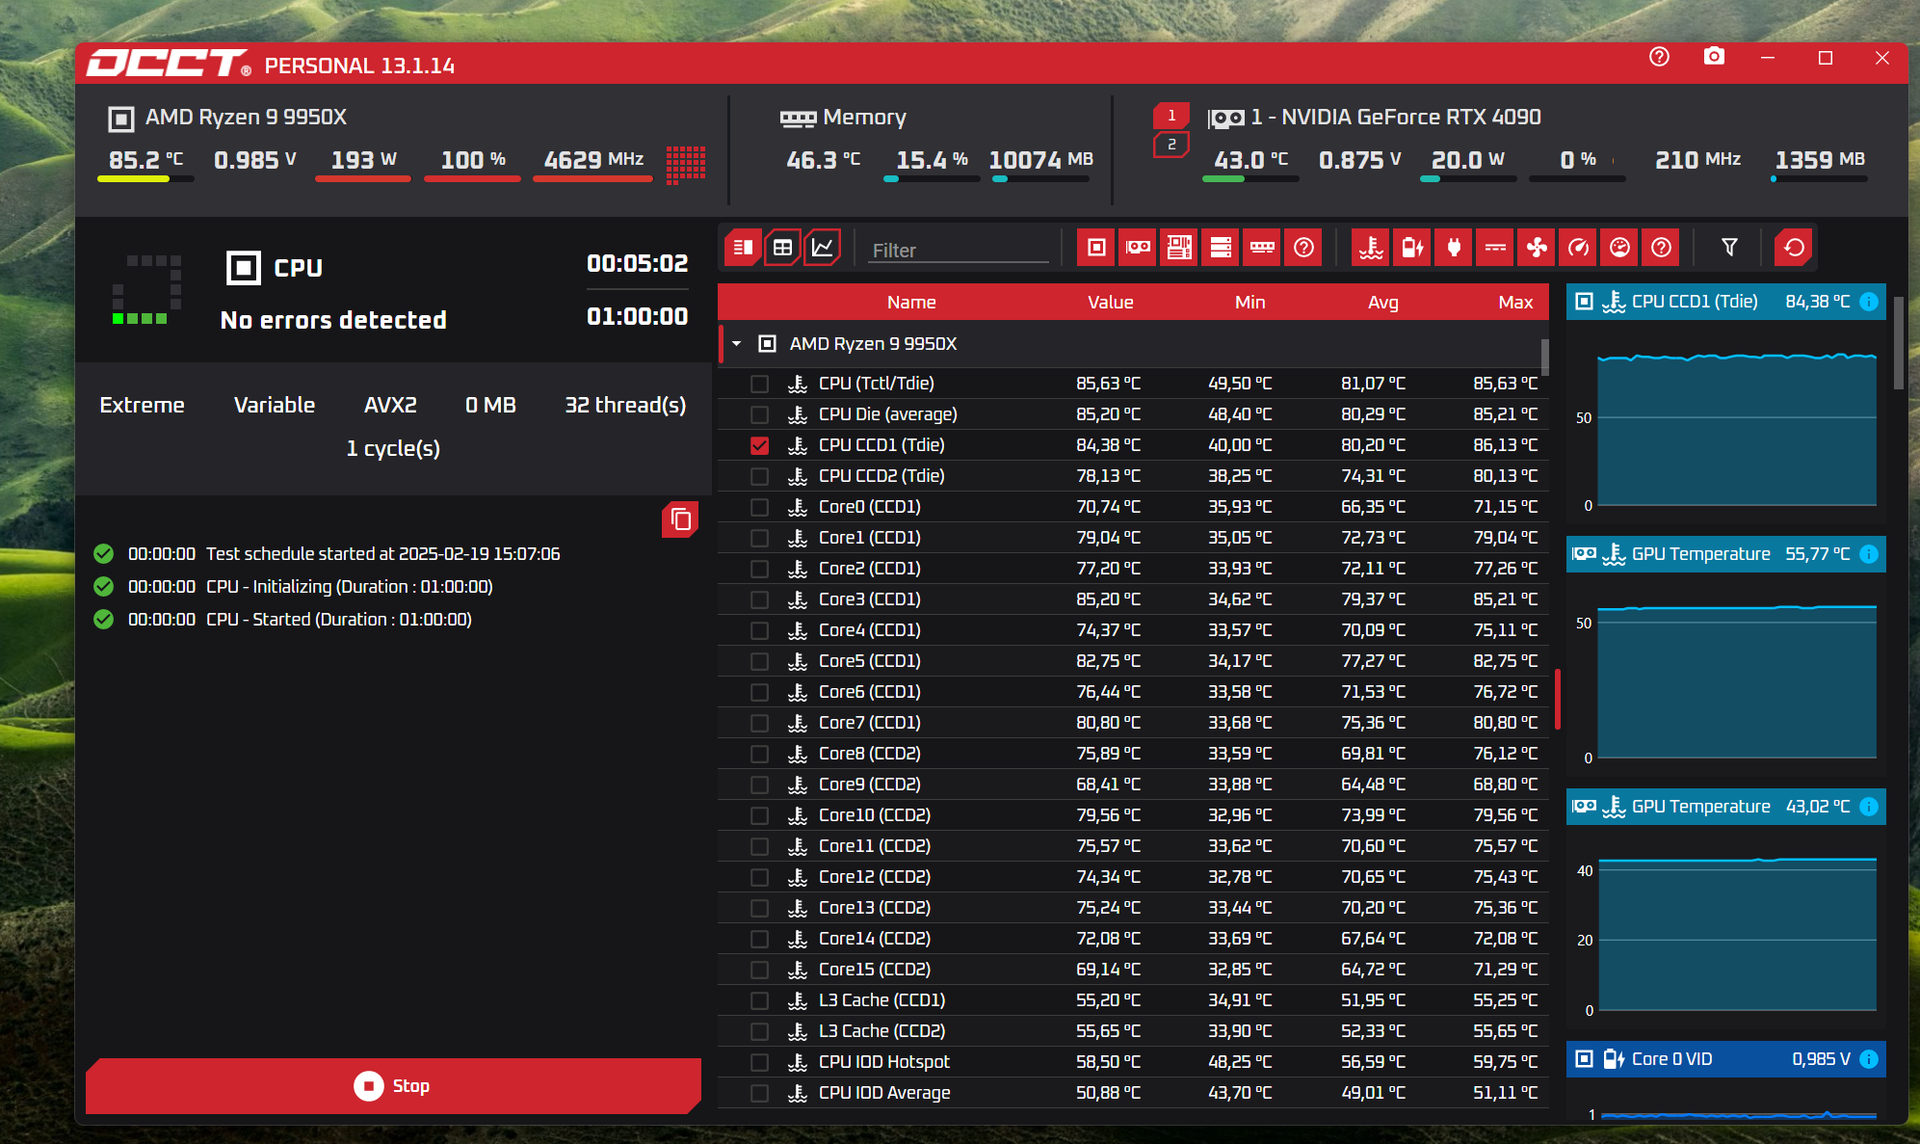Collapse the AMD Ryzen 9 9950X group
Screen dimensions: 1920x1144
(x=737, y=344)
